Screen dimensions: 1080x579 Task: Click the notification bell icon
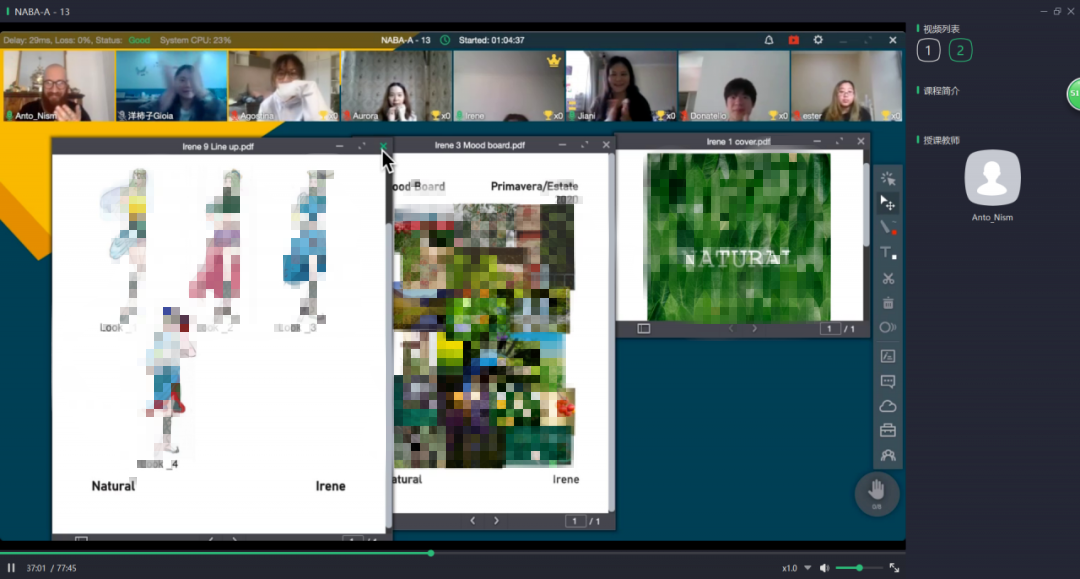click(x=769, y=40)
